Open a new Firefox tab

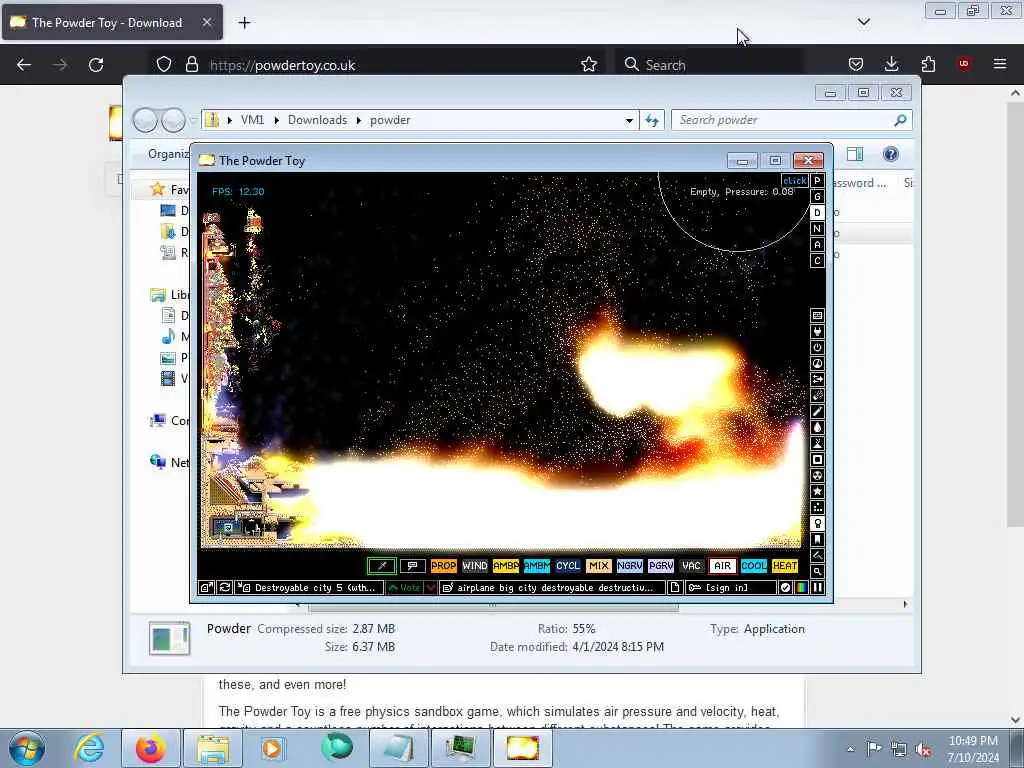click(x=244, y=23)
